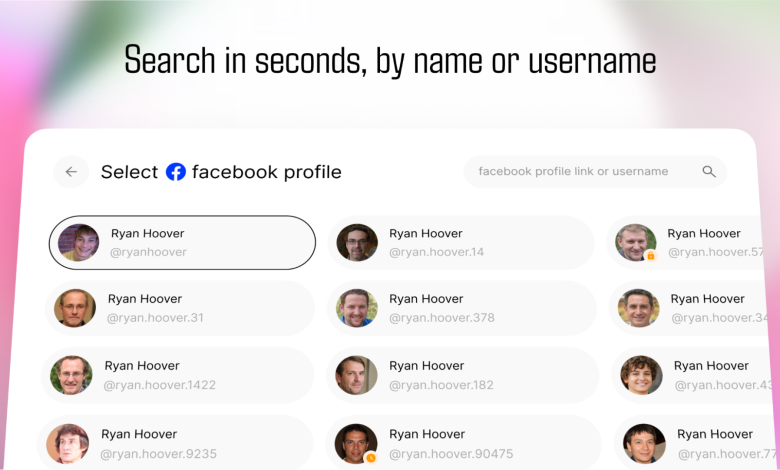Click the facebook profile link input field
The height and width of the screenshot is (470, 780).
[x=580, y=172]
